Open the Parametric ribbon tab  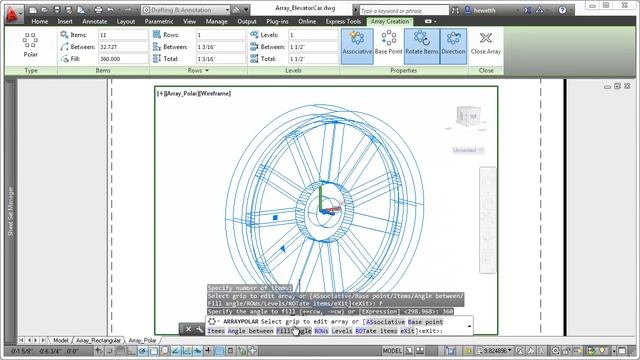pyautogui.click(x=159, y=21)
